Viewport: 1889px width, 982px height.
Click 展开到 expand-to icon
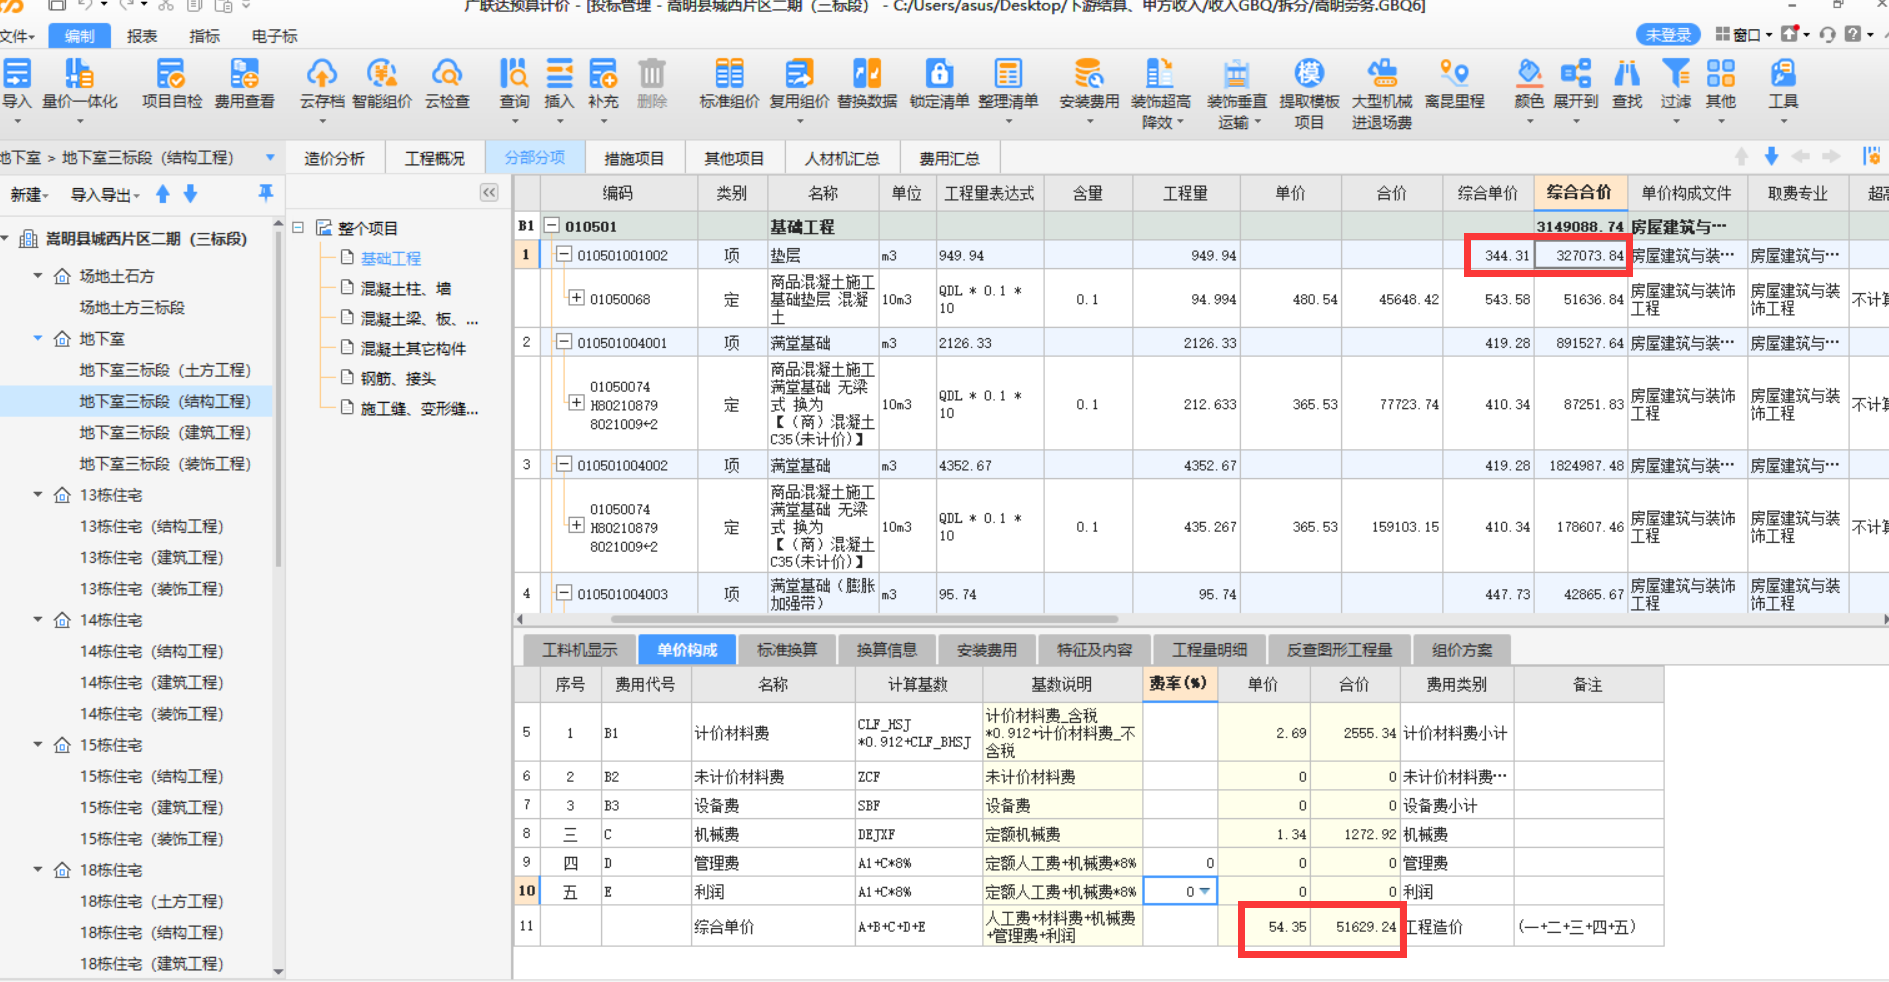point(1575,73)
